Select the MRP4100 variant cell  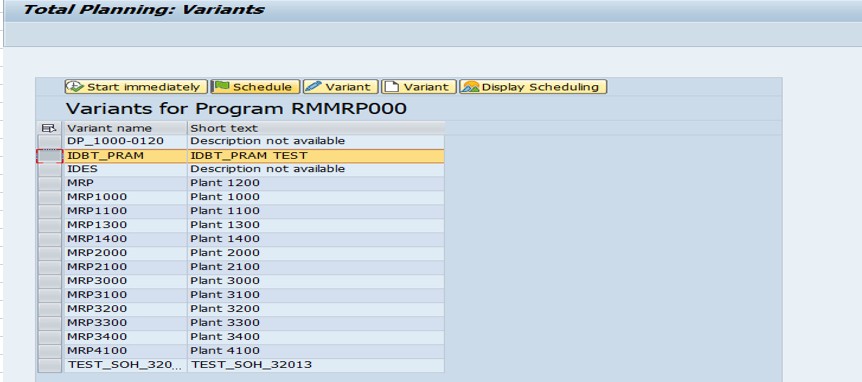[126, 351]
